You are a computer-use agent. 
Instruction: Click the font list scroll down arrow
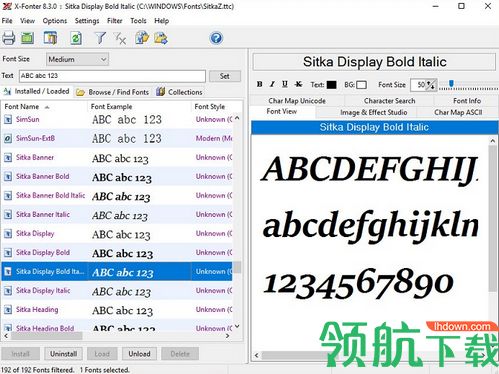(237, 326)
